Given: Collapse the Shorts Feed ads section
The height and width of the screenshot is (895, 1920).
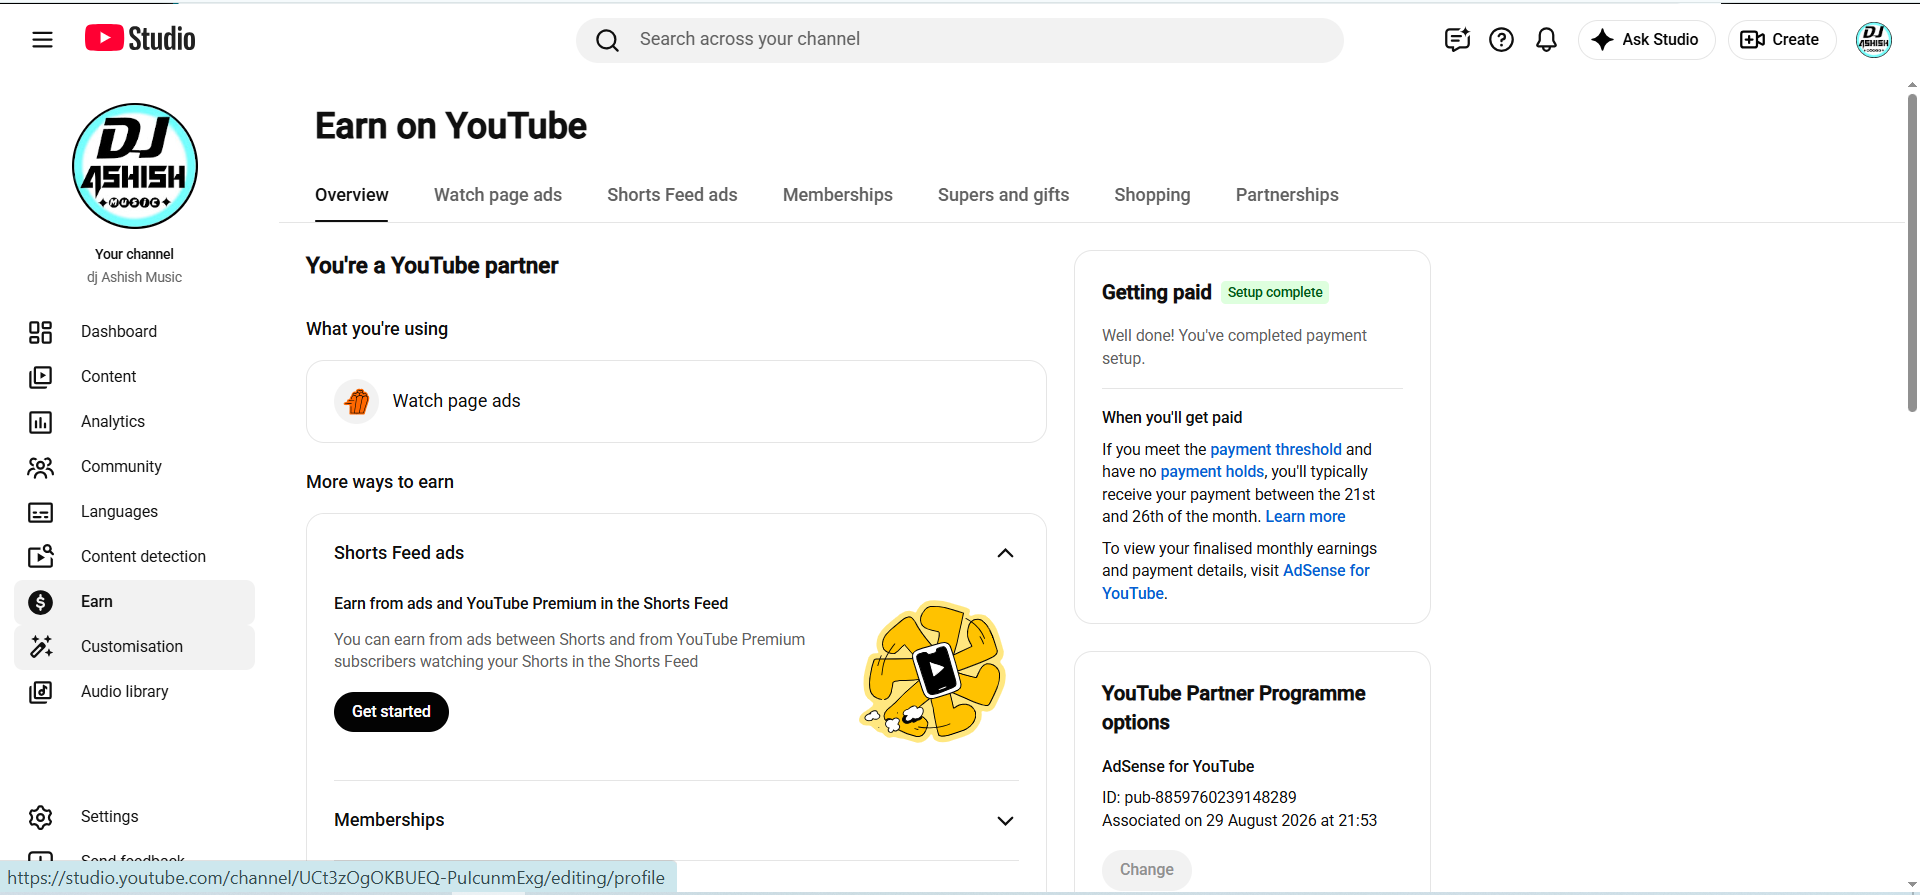Looking at the screenshot, I should [x=1005, y=553].
